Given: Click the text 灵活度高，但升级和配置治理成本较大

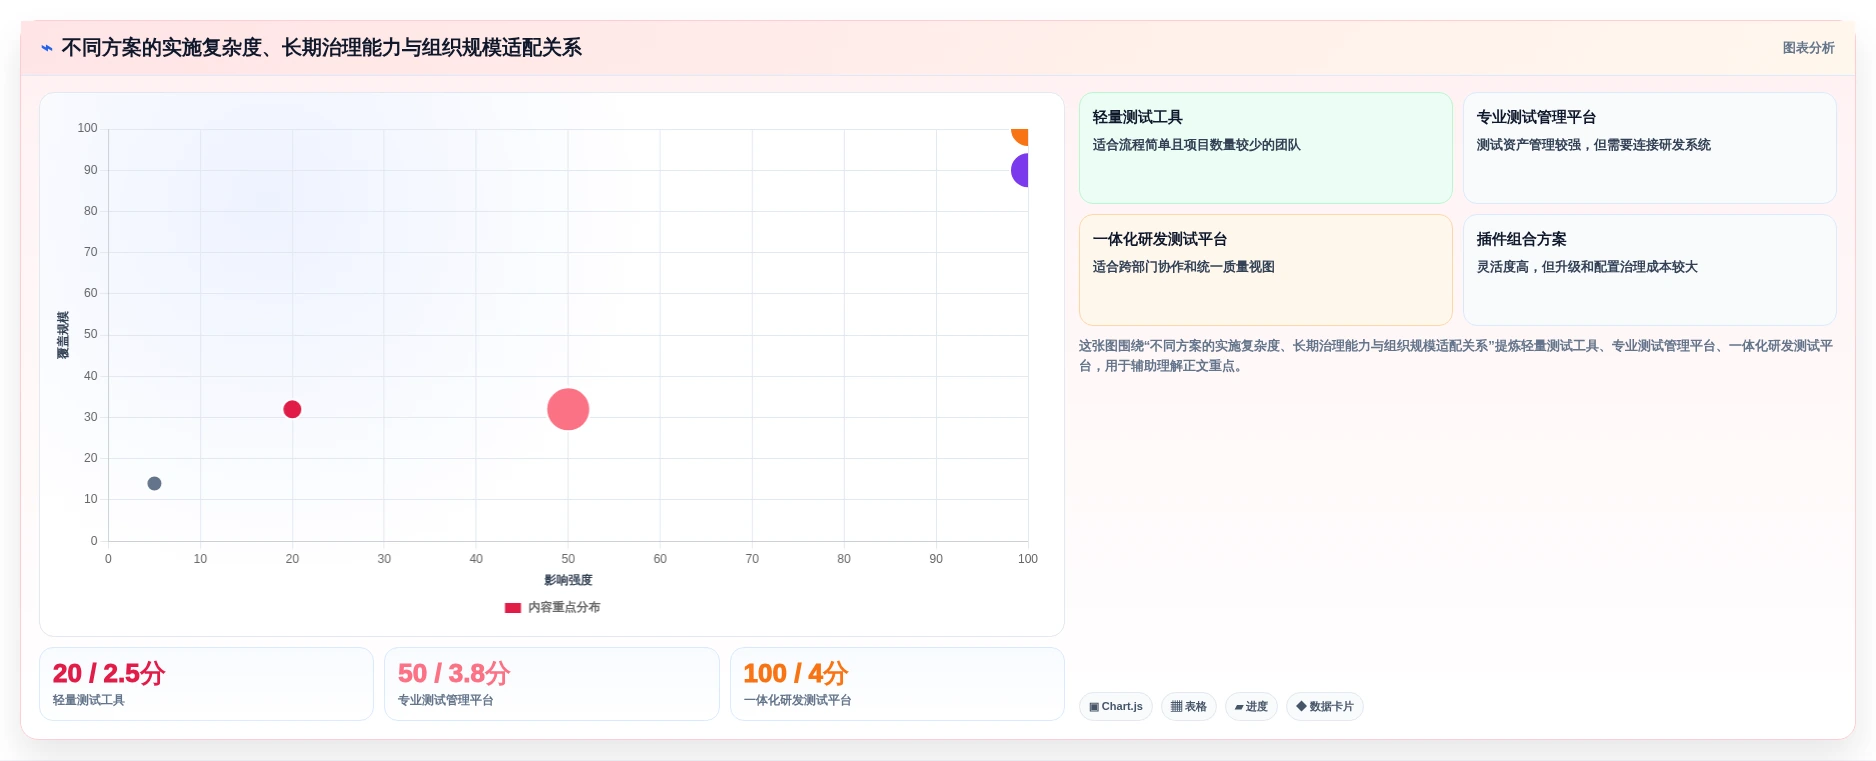Looking at the screenshot, I should coord(1587,267).
